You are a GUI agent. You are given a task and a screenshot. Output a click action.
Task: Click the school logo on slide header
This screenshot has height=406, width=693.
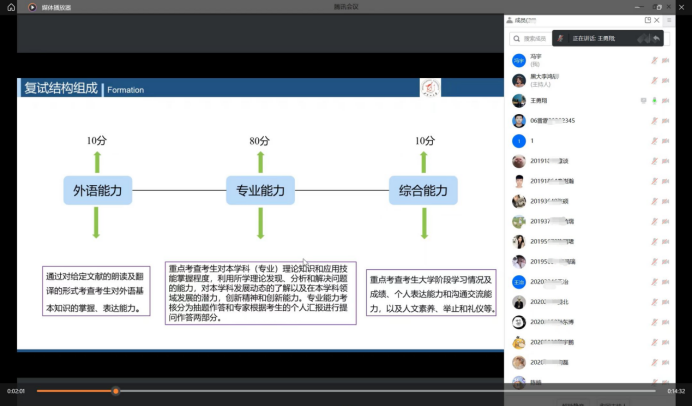(x=430, y=88)
